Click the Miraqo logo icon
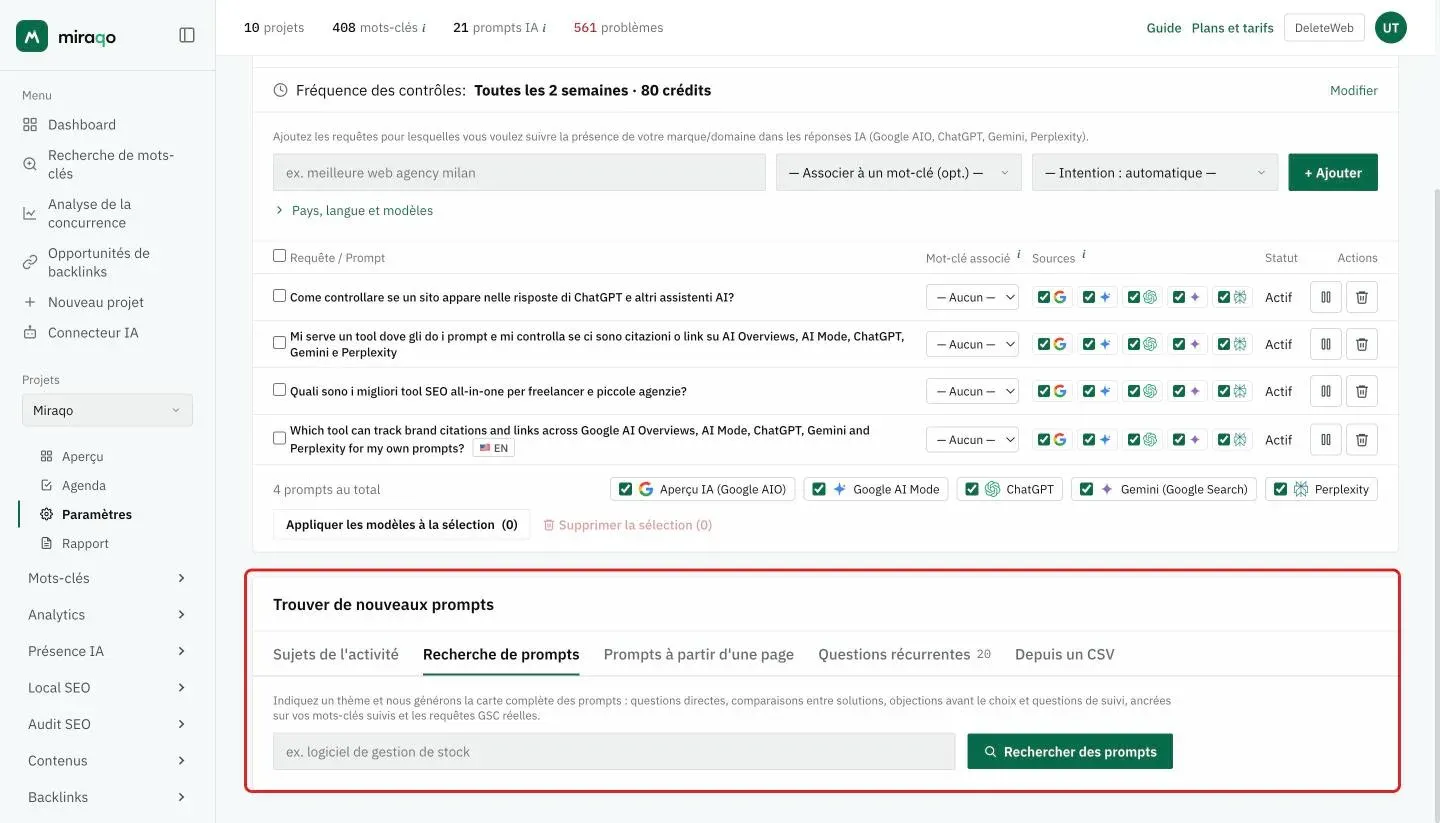This screenshot has height=823, width=1440. (x=32, y=36)
